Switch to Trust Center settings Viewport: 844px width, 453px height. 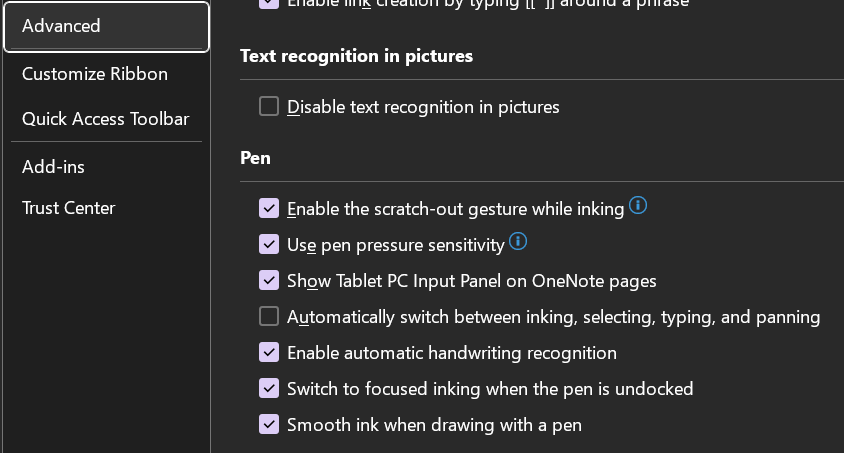coord(68,208)
